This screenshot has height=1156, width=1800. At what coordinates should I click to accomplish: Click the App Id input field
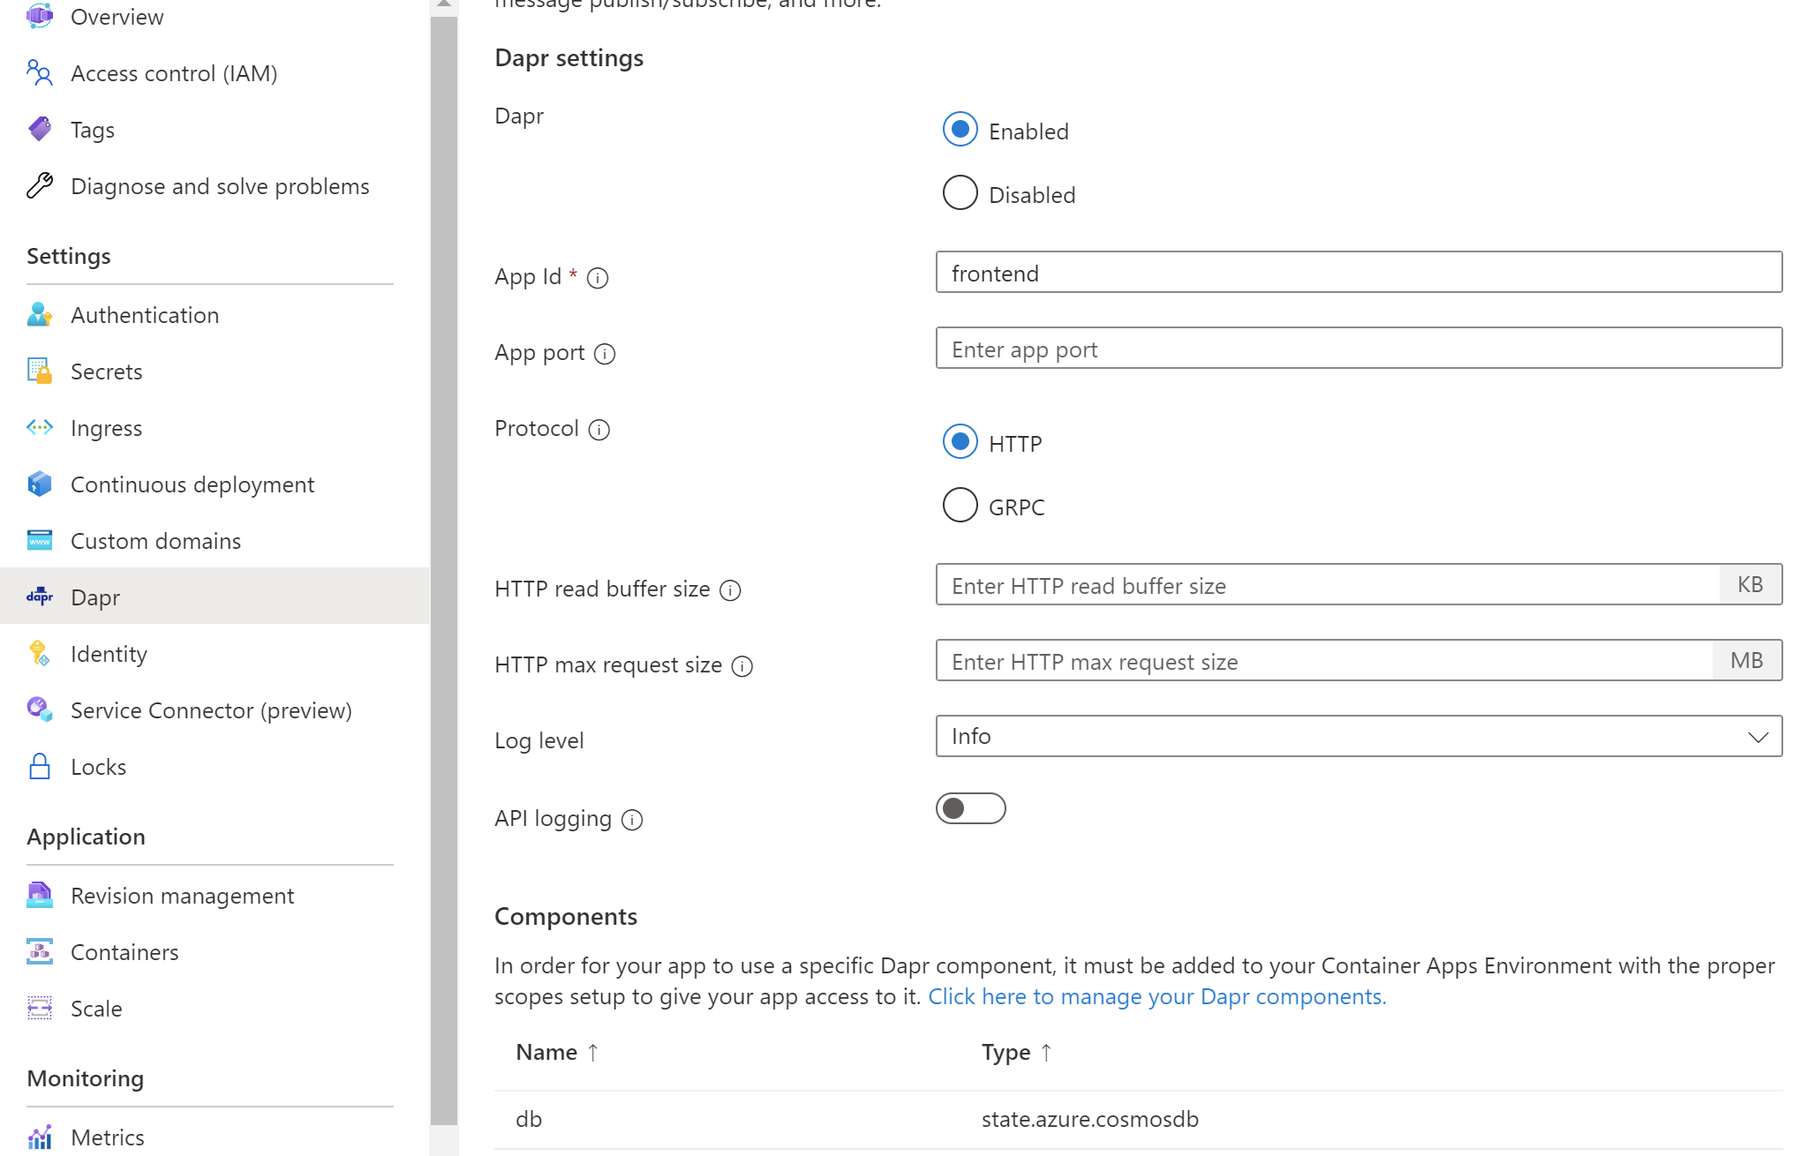(1359, 272)
